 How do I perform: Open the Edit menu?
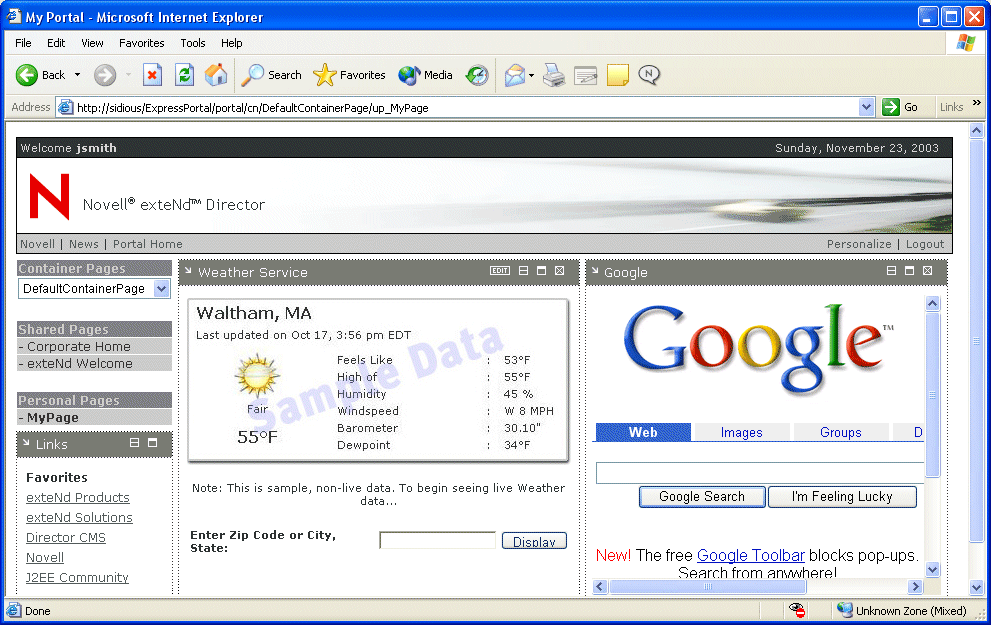point(56,43)
